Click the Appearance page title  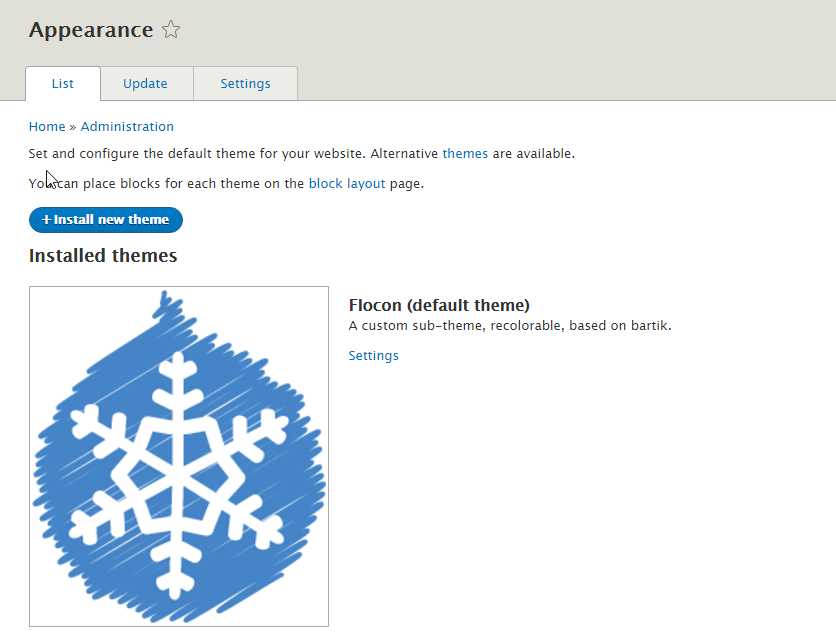[91, 30]
